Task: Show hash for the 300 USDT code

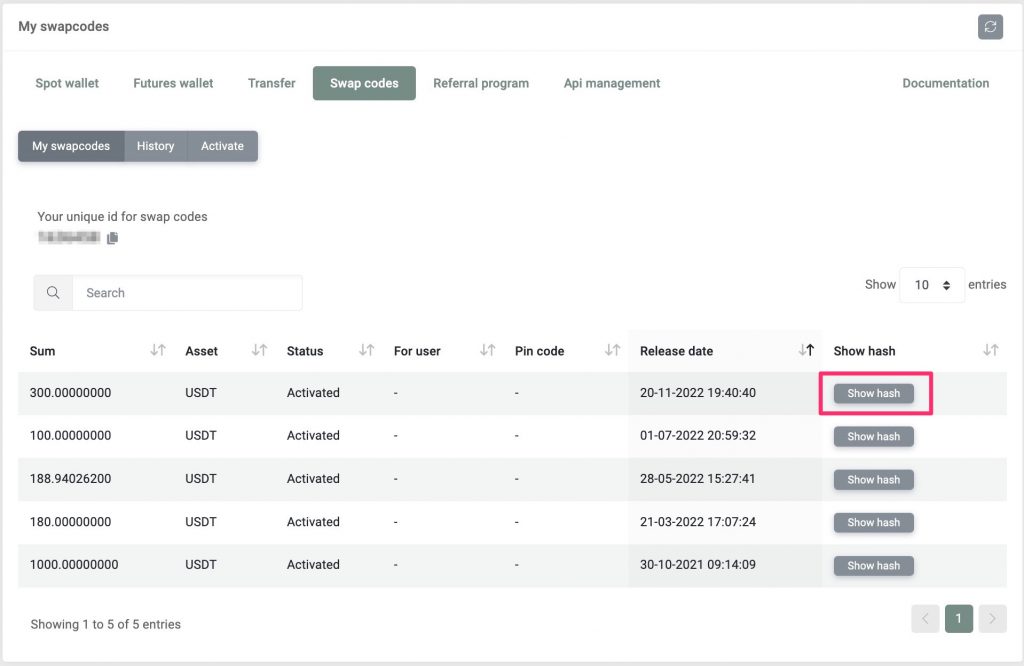Action: tap(873, 393)
